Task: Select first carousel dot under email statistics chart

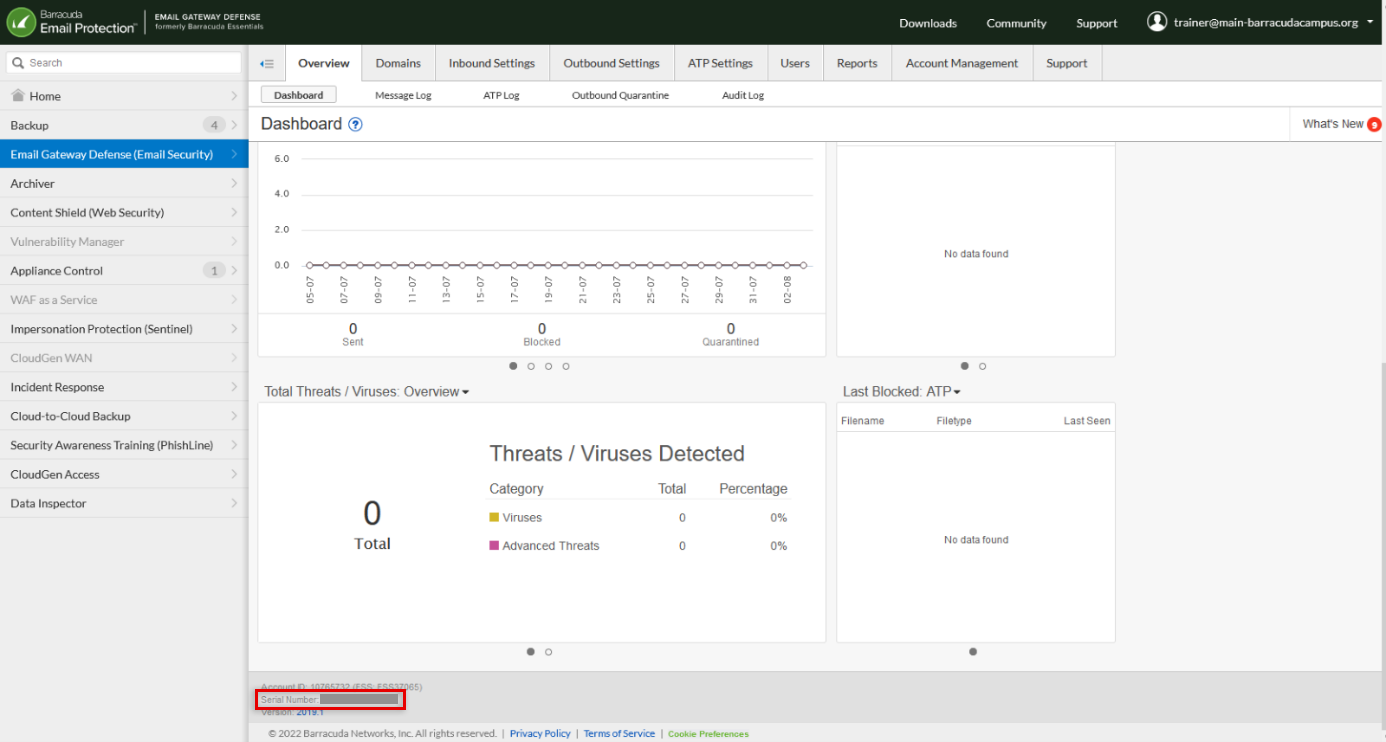Action: (x=513, y=366)
